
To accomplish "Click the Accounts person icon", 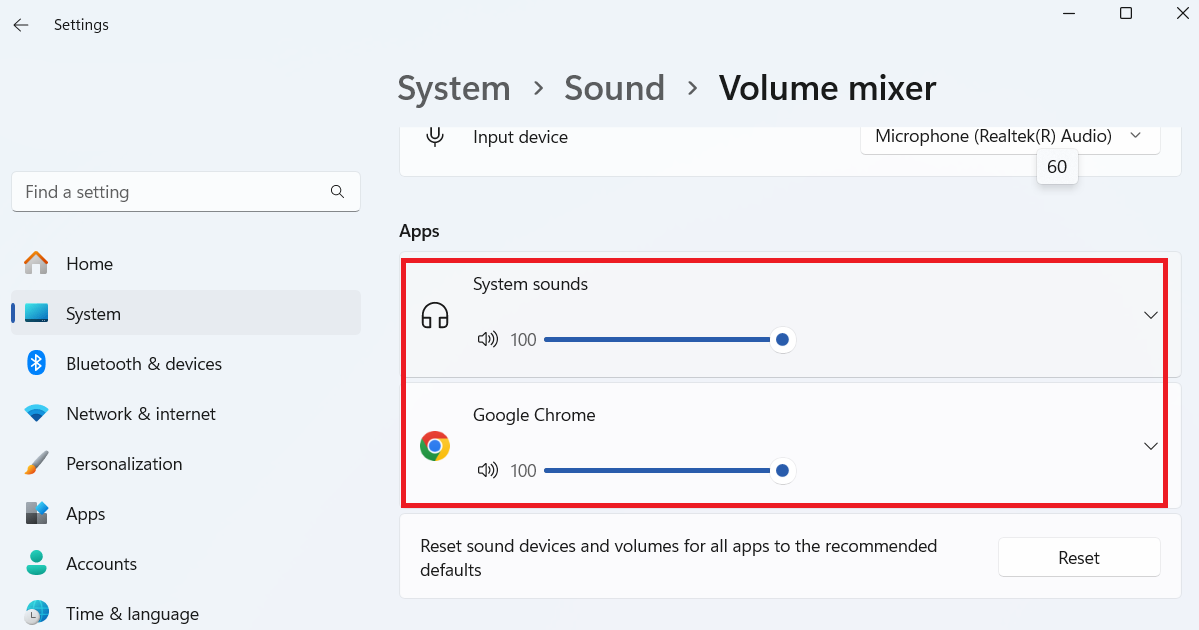I will pyautogui.click(x=36, y=563).
